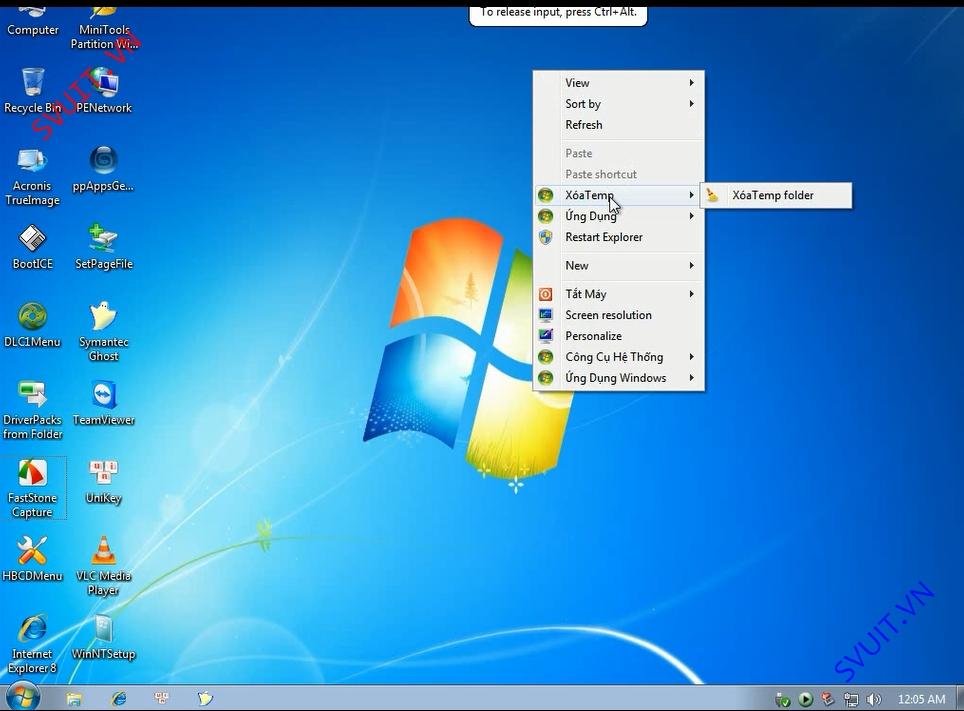
Task: Select the TeamViewer desktop icon
Action: 103,403
